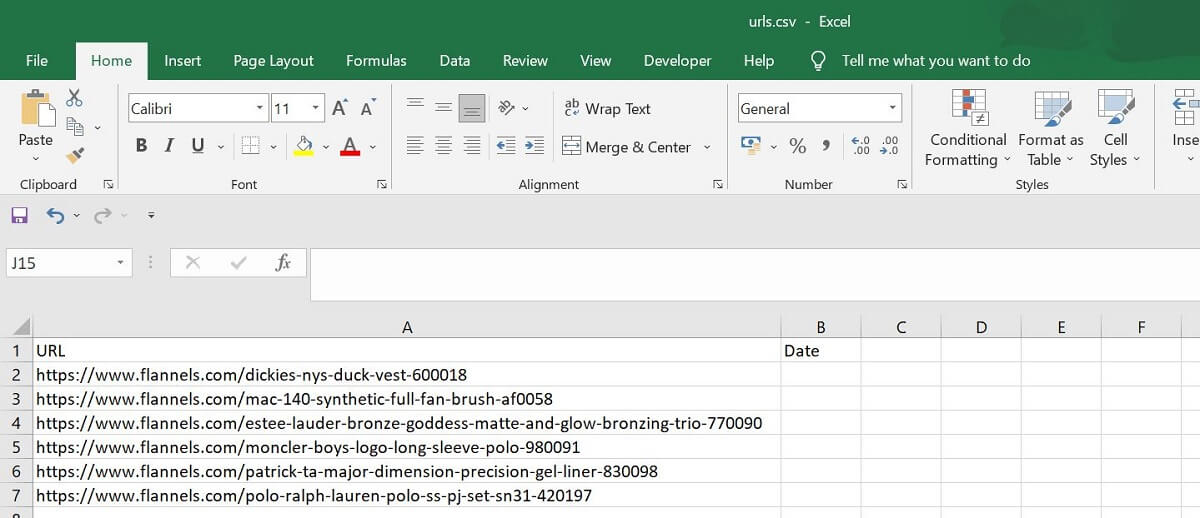Save workbook from Quick Access Toolbar

19,215
